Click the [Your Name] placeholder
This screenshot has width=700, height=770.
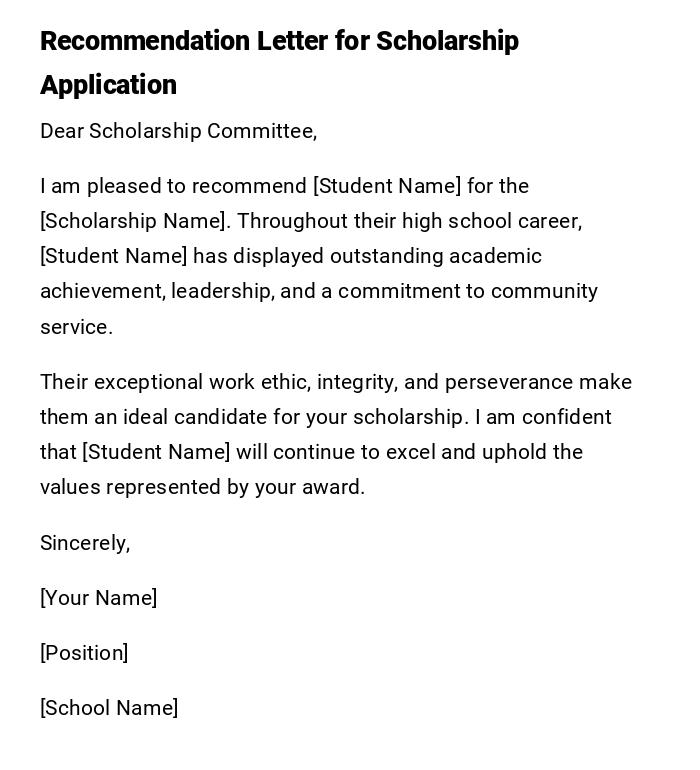[x=98, y=598]
